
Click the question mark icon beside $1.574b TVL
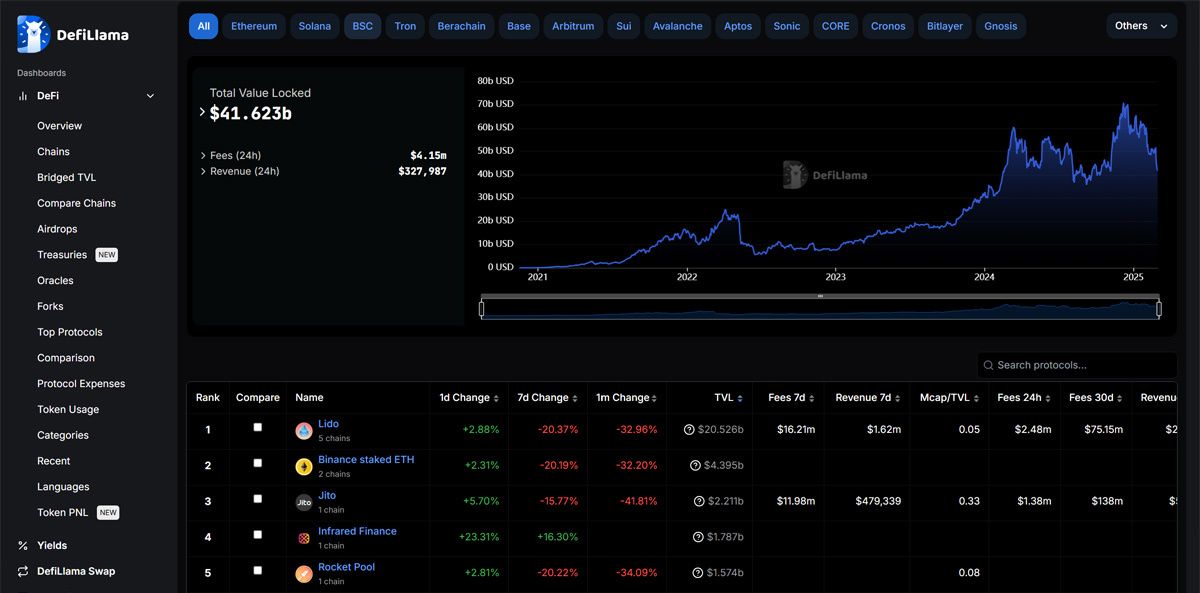tap(698, 573)
